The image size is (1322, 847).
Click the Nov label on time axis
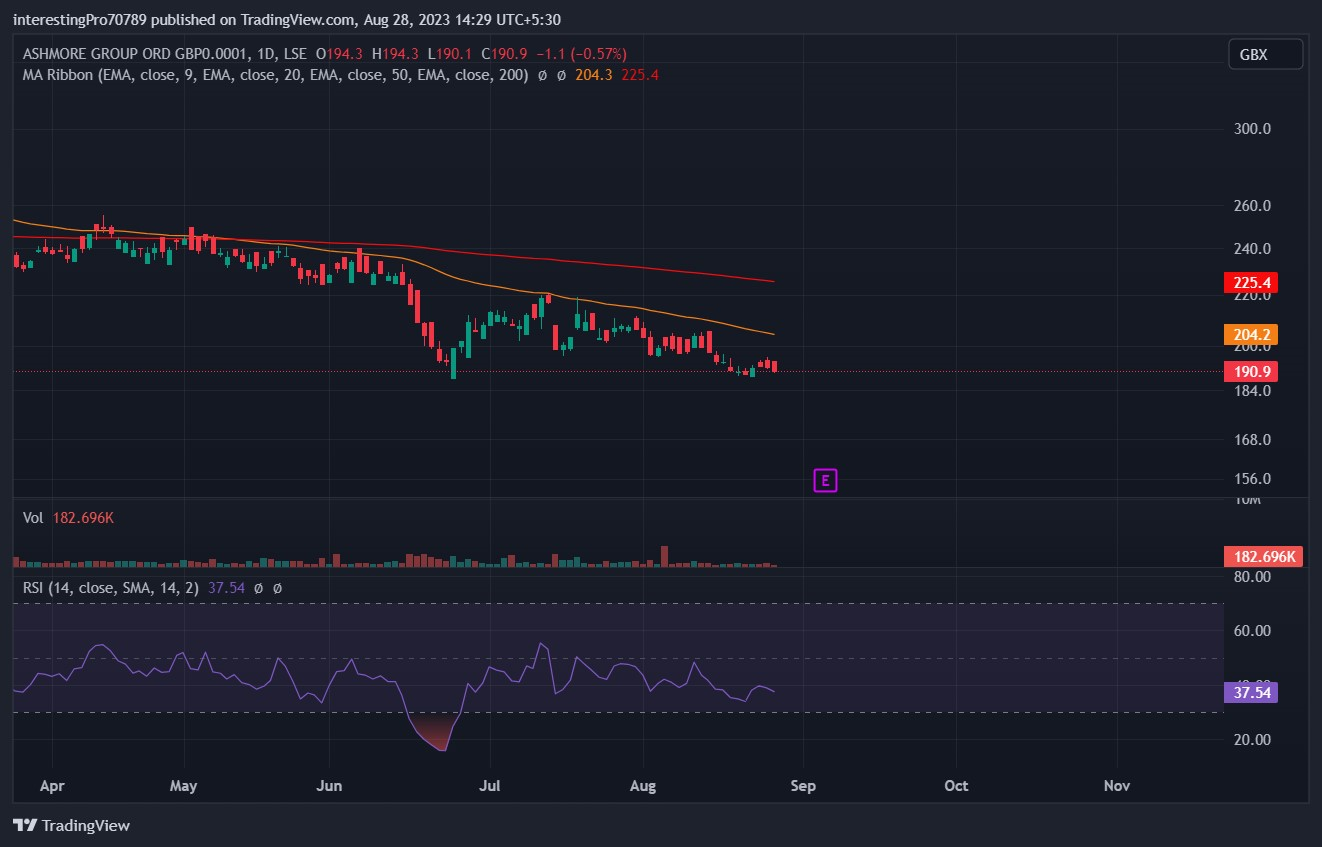click(1117, 786)
